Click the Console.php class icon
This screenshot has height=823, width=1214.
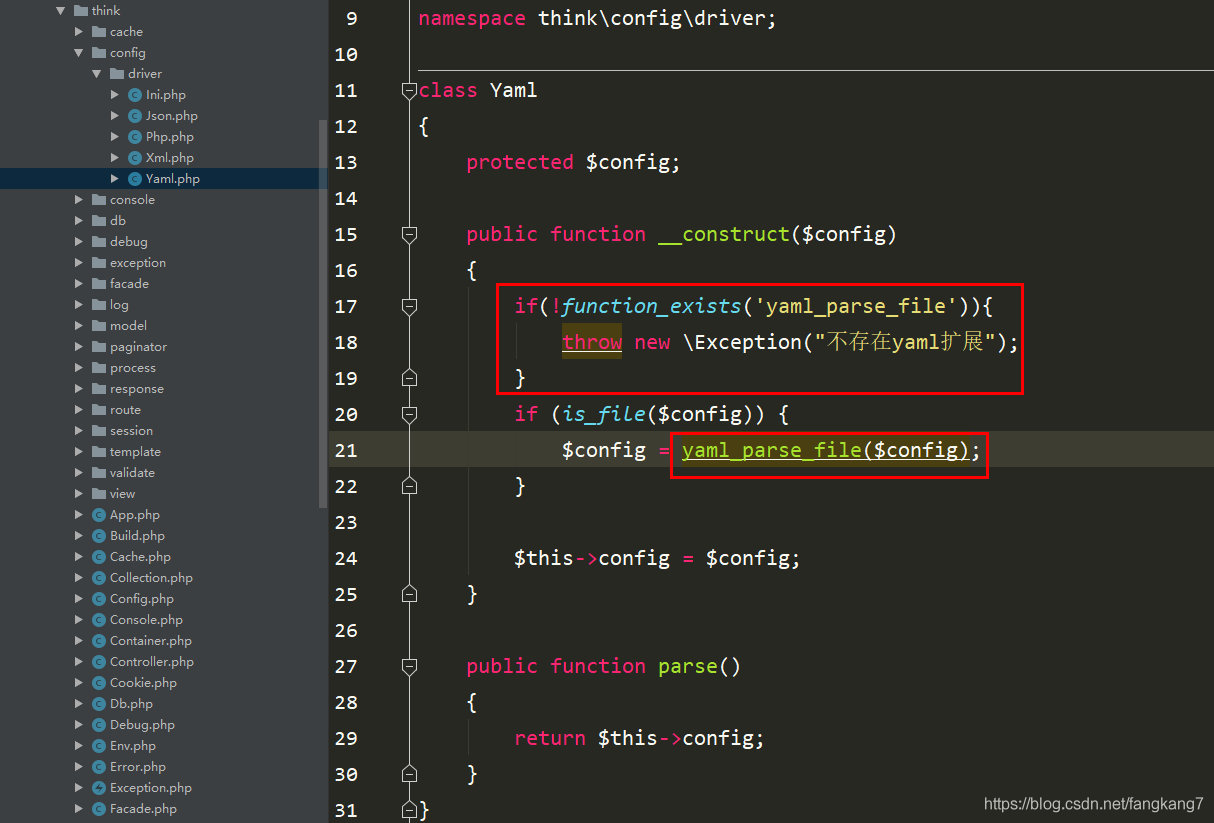[99, 620]
